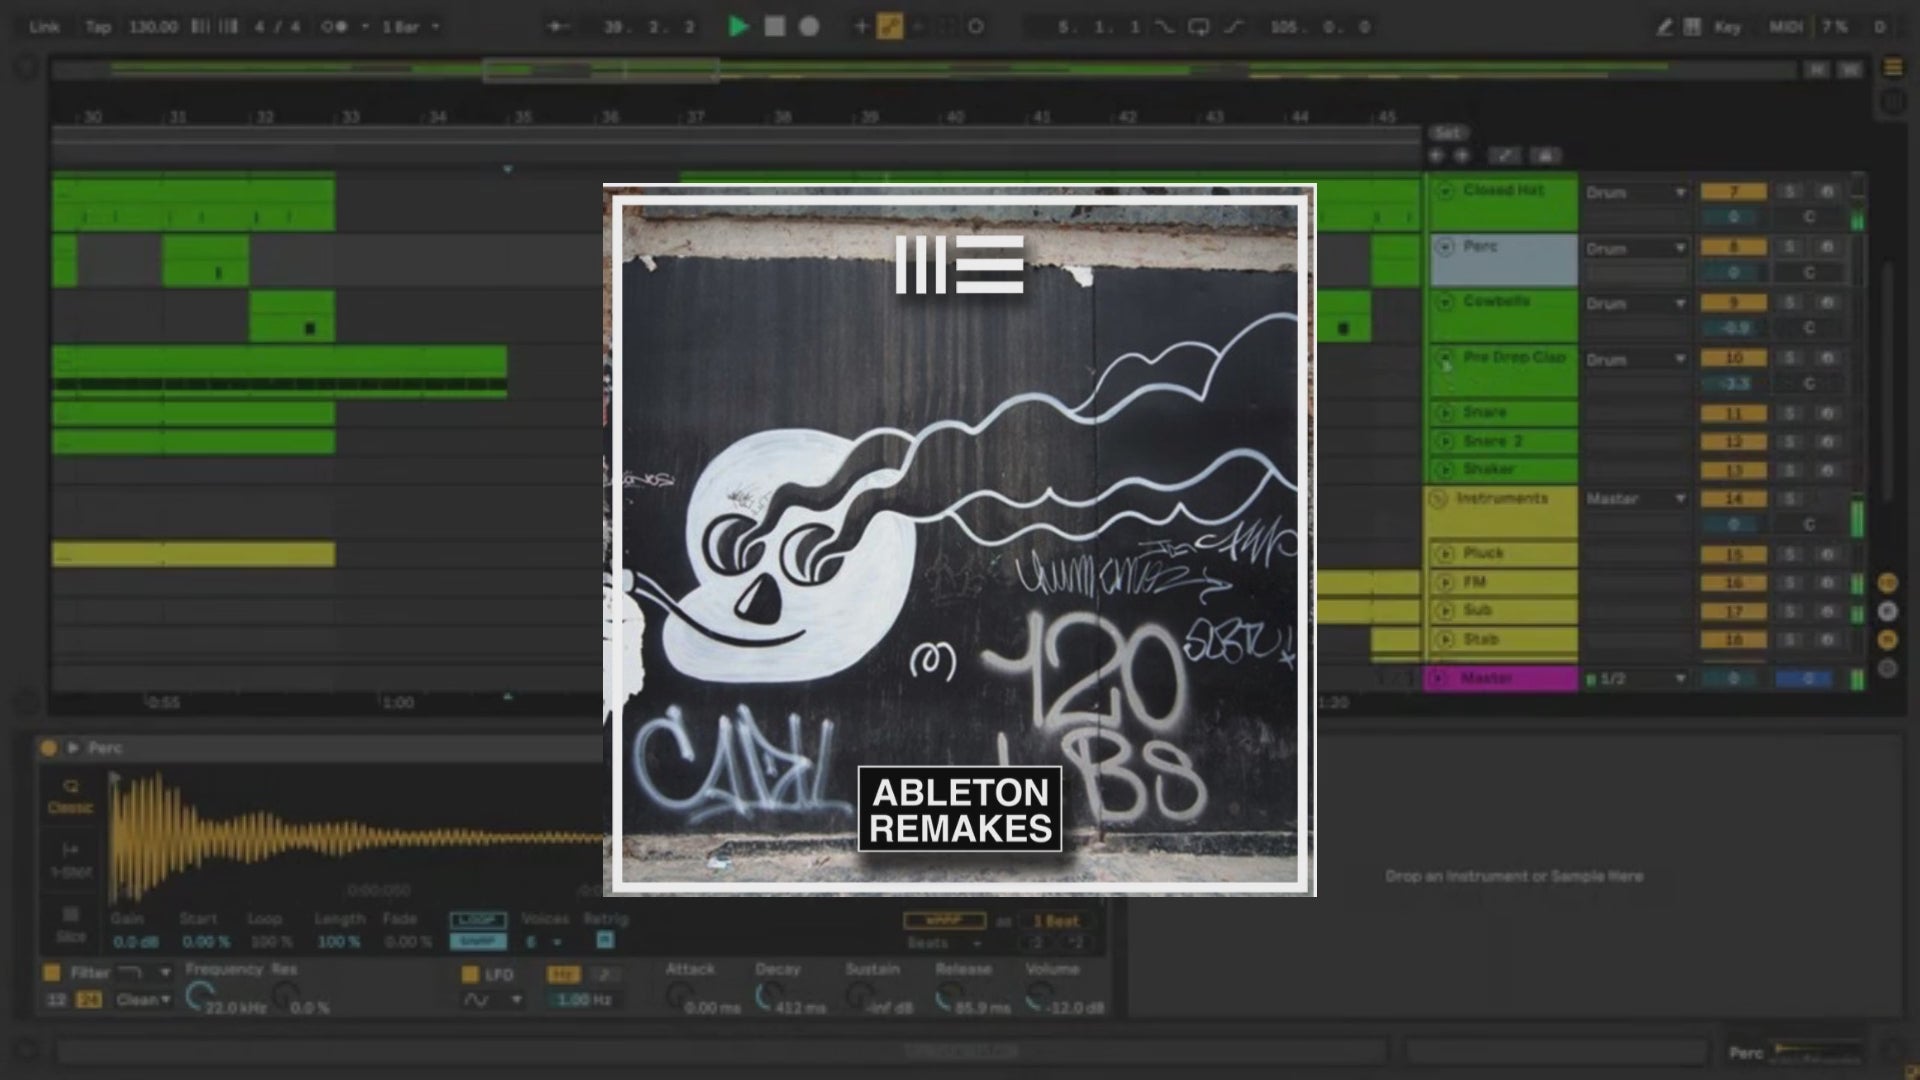Open the filter Clean circuit dropdown
This screenshot has width=1920, height=1080.
143,999
